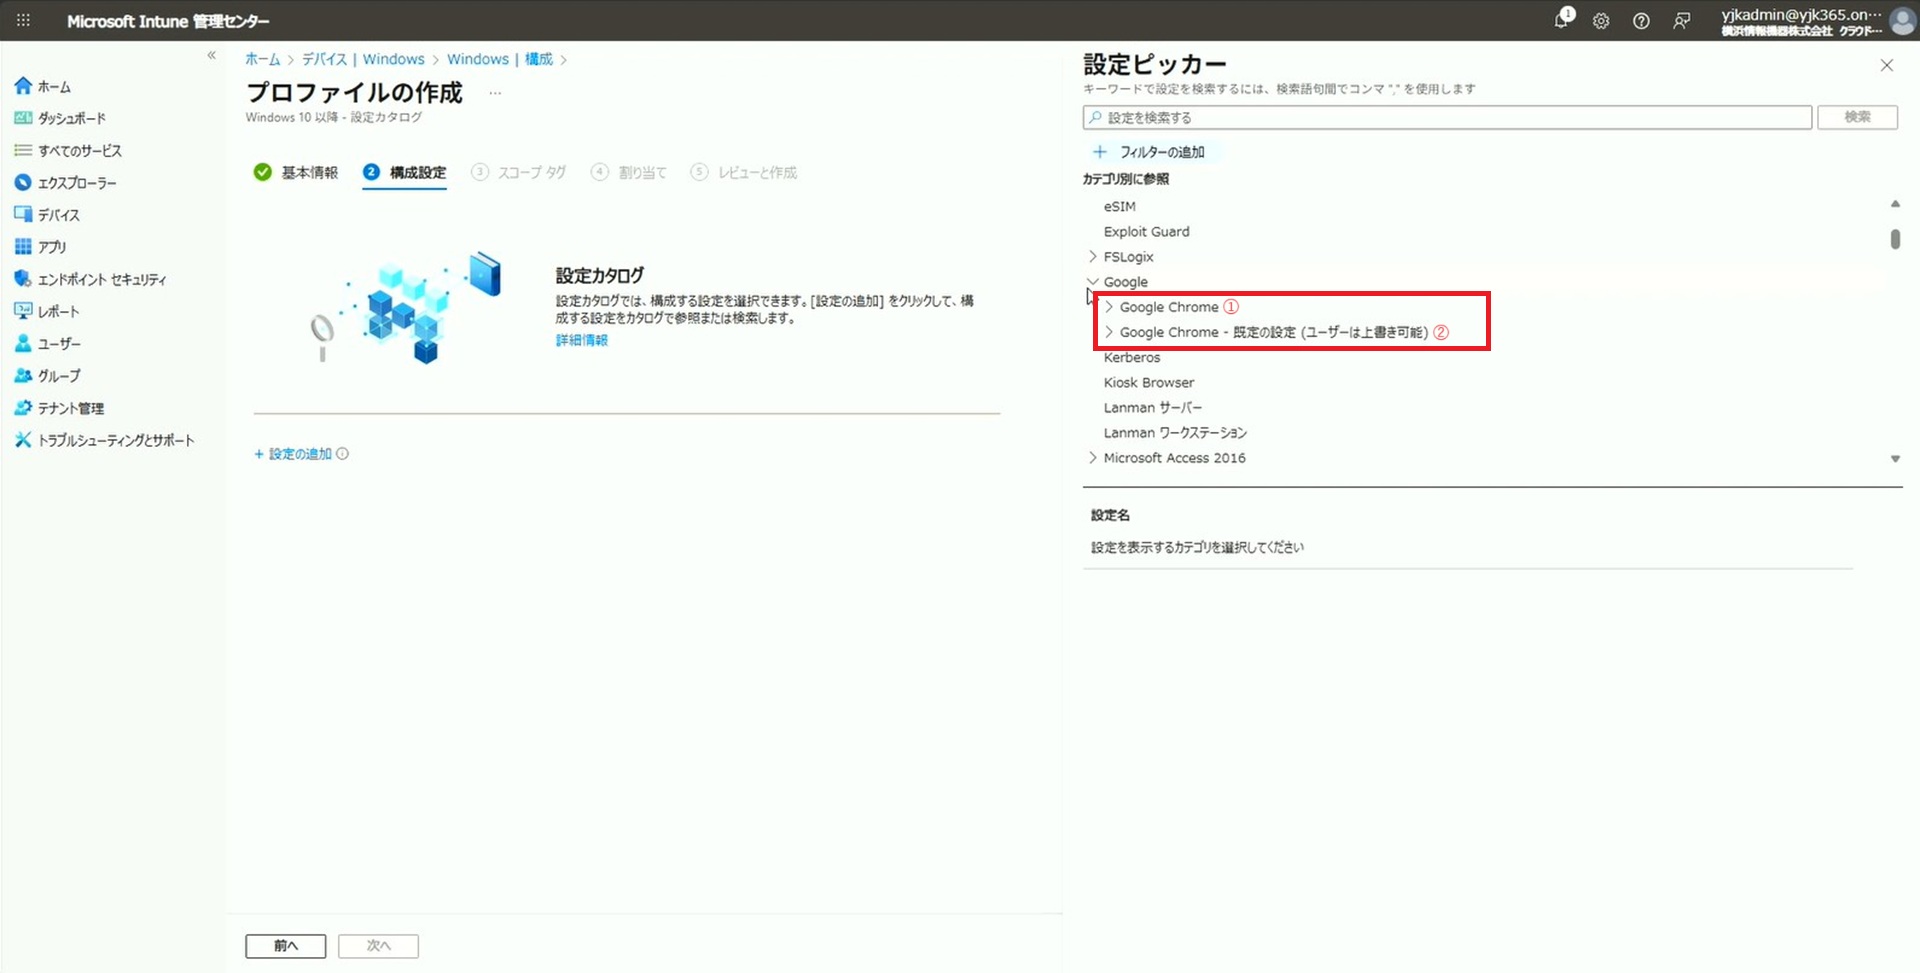Open エンドポイント セキュリティ in sidebar

(101, 279)
